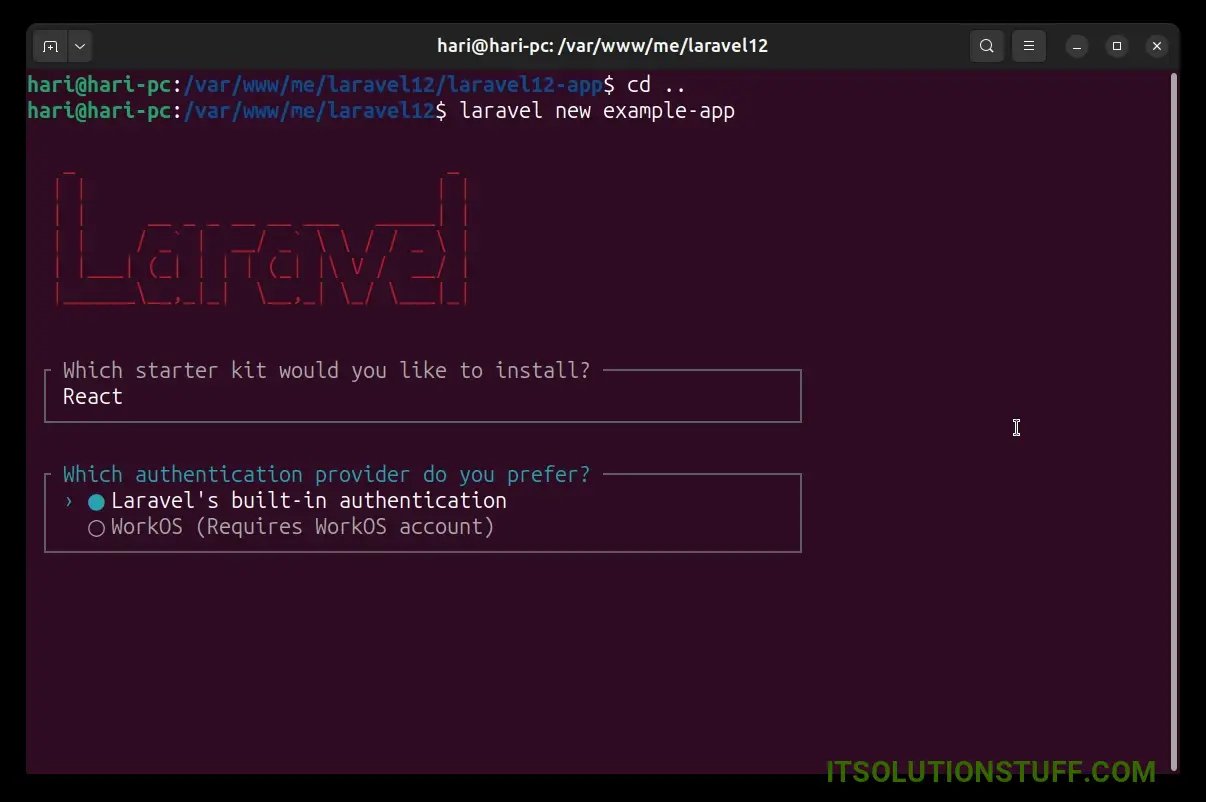Open a new terminal tab

point(51,46)
